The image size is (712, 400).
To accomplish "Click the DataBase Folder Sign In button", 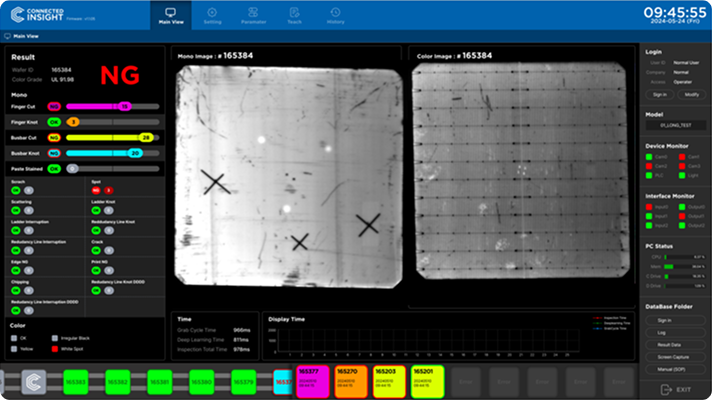I will (676, 320).
